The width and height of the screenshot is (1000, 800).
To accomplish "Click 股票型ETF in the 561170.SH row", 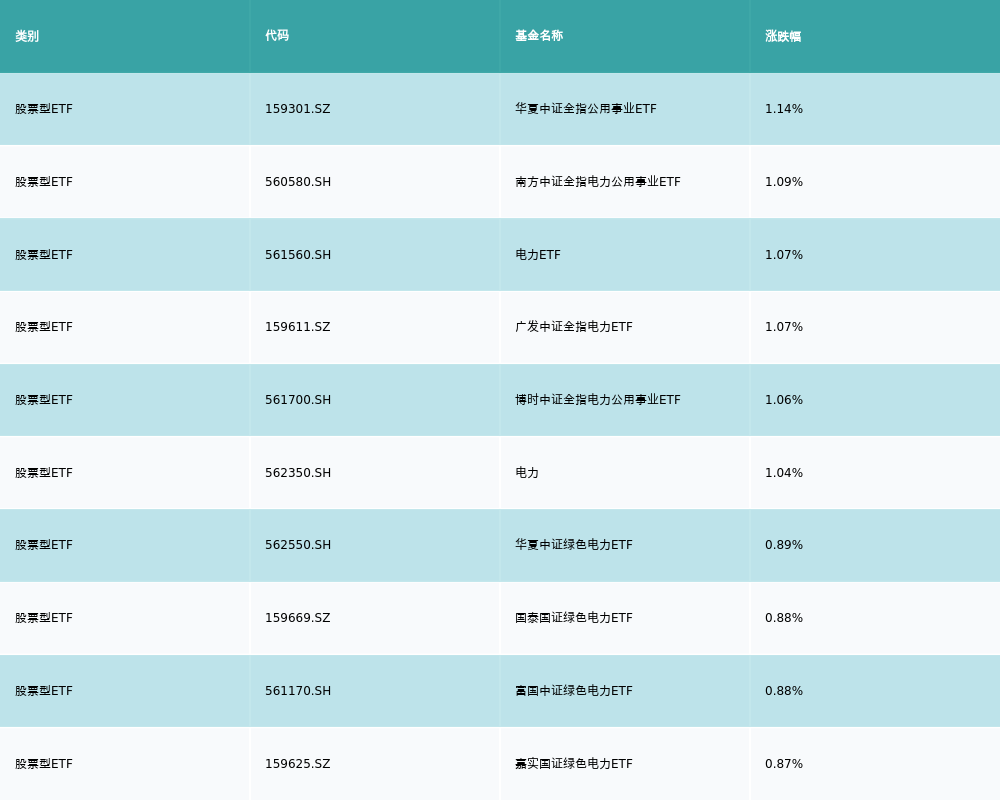I will point(44,691).
